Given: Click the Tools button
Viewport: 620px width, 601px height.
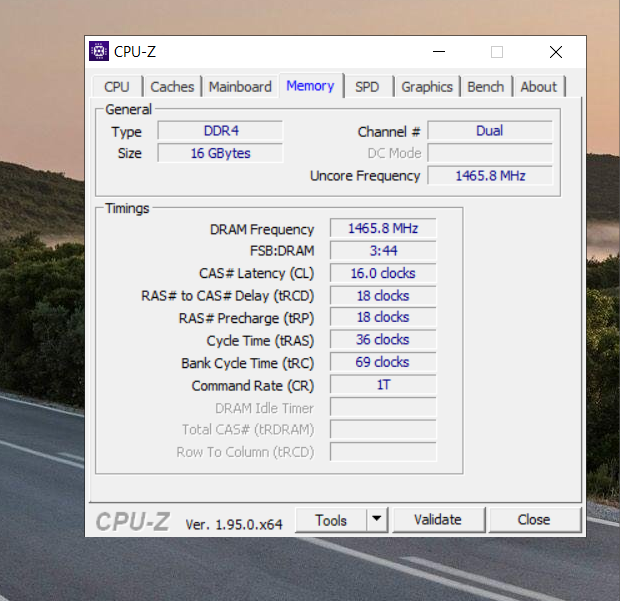Looking at the screenshot, I should (331, 520).
